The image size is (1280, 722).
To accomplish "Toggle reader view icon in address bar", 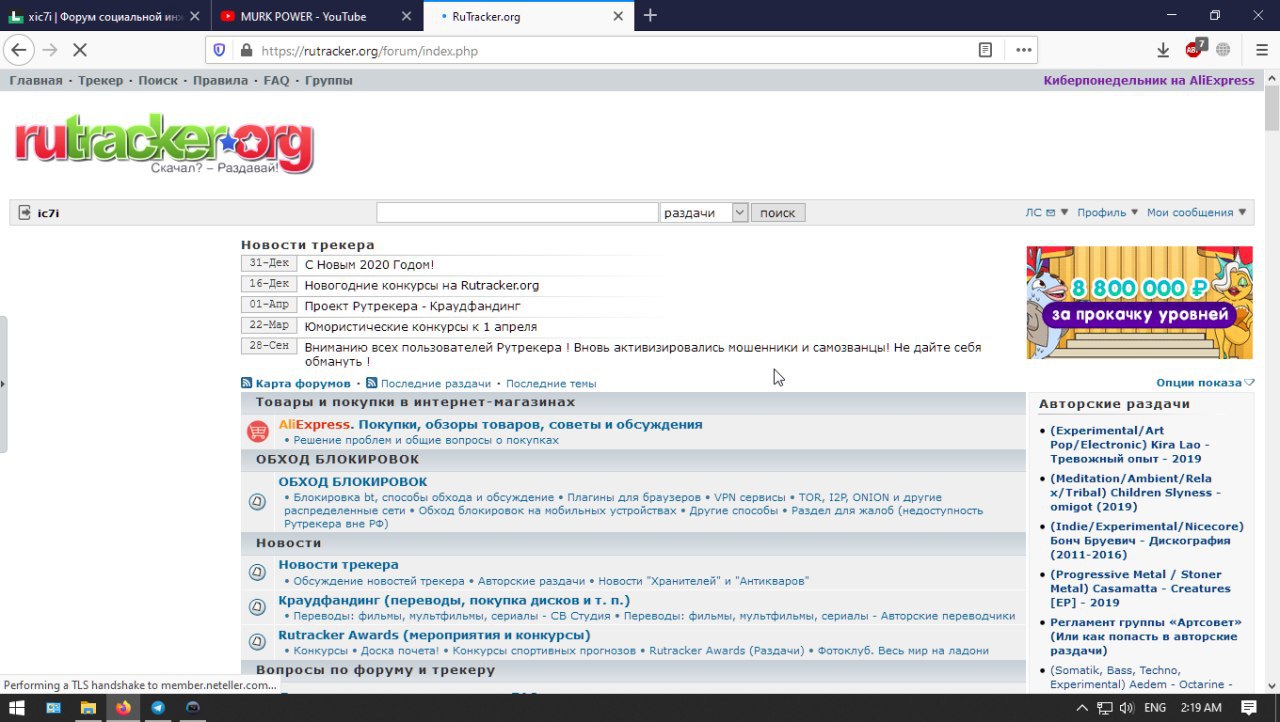I will pyautogui.click(x=985, y=50).
